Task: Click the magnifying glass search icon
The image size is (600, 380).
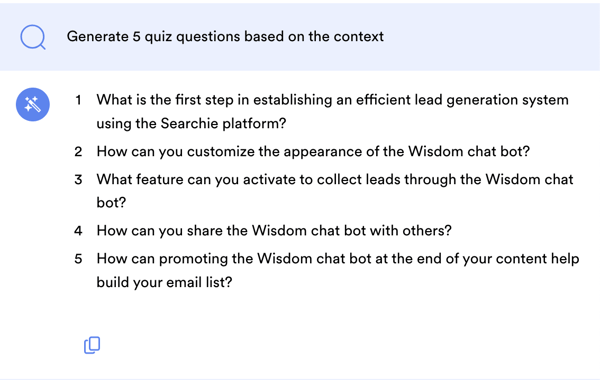Action: click(33, 37)
